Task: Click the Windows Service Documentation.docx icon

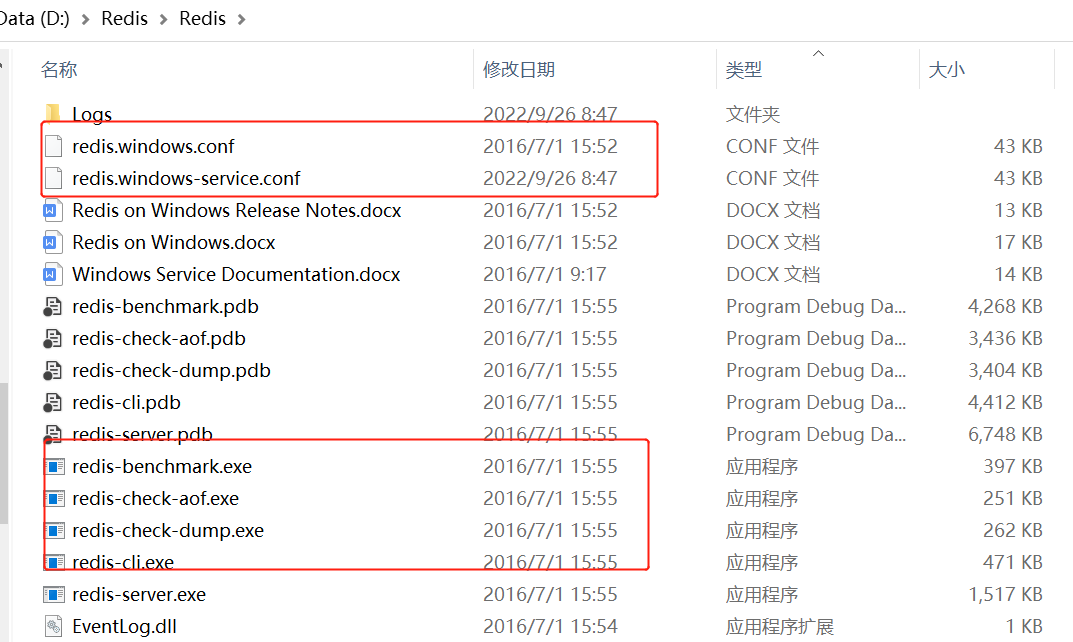Action: (53, 274)
